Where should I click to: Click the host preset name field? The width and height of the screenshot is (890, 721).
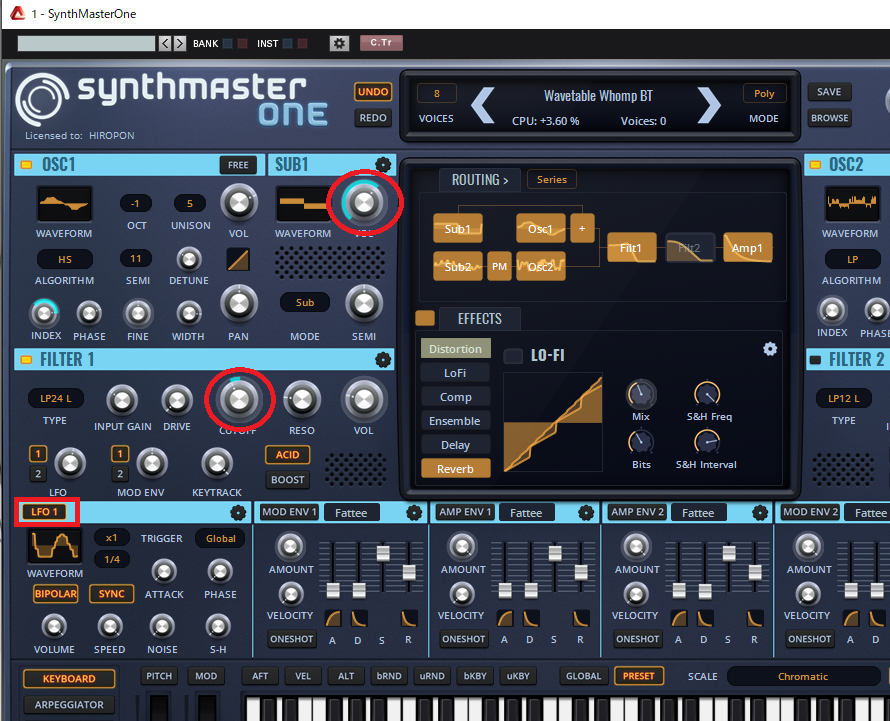point(86,43)
